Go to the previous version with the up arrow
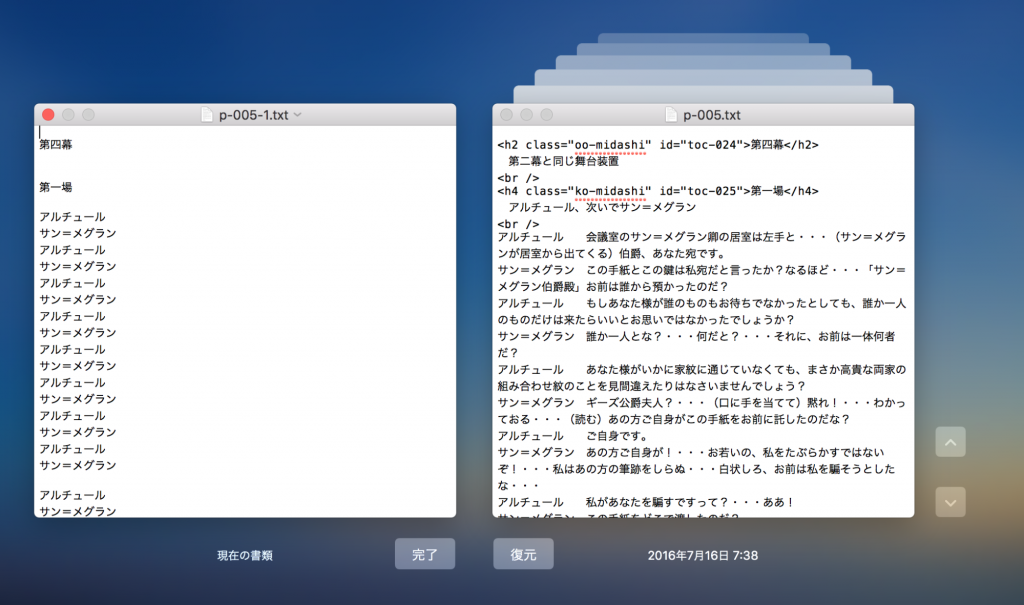 point(950,442)
